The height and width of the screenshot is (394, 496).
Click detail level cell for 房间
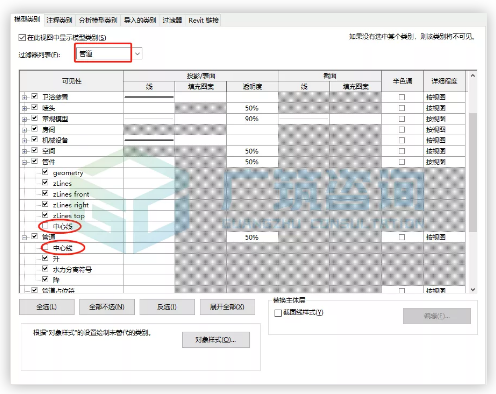(x=444, y=130)
